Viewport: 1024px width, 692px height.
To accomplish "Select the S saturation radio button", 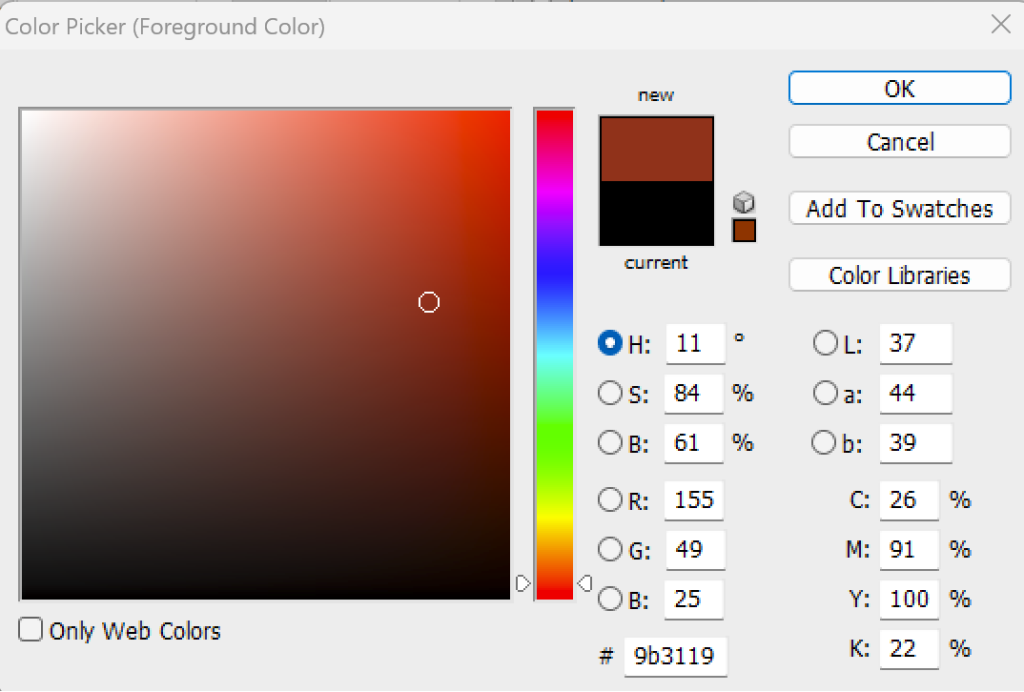I will (610, 393).
